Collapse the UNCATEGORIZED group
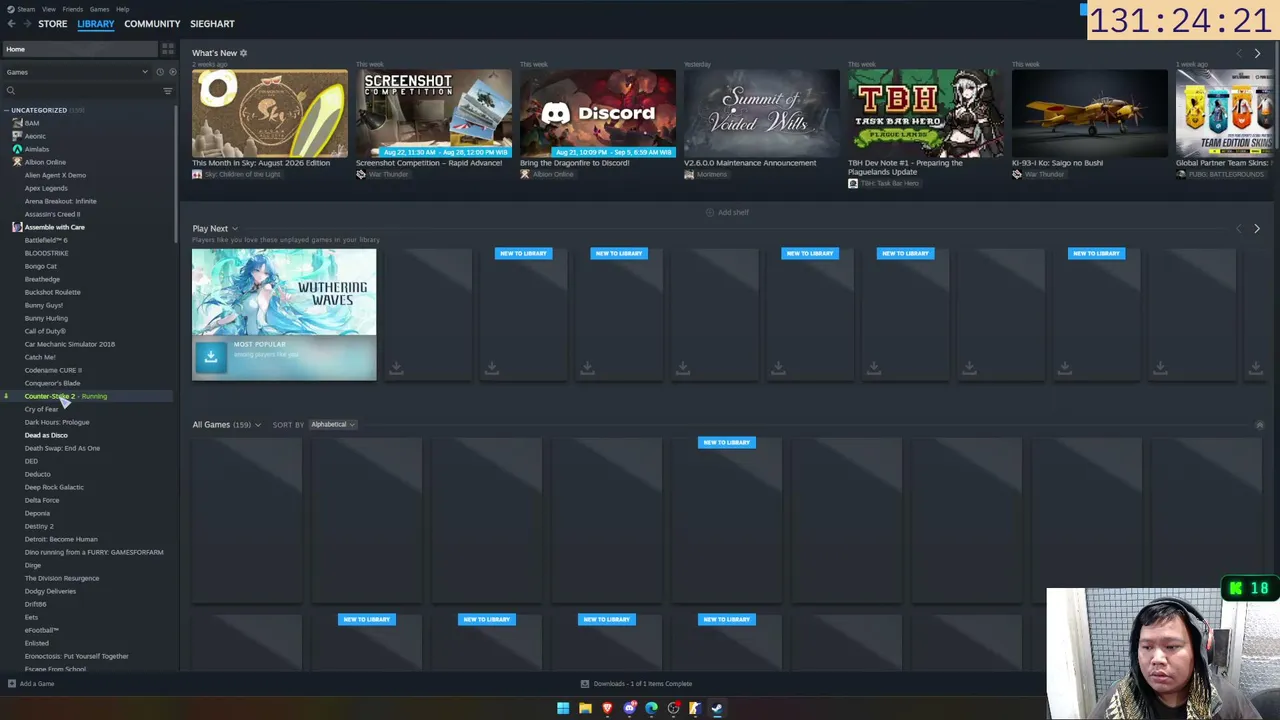This screenshot has height=720, width=1280. point(6,110)
